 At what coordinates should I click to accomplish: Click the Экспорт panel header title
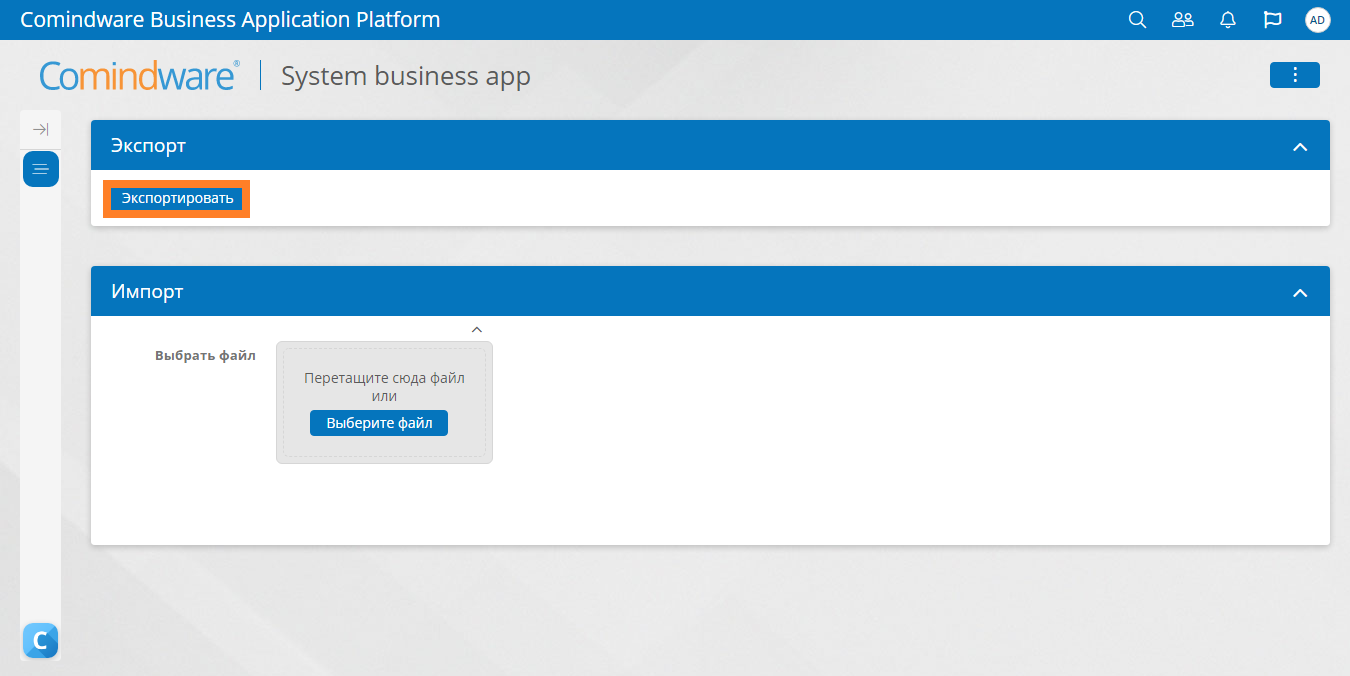(x=148, y=146)
